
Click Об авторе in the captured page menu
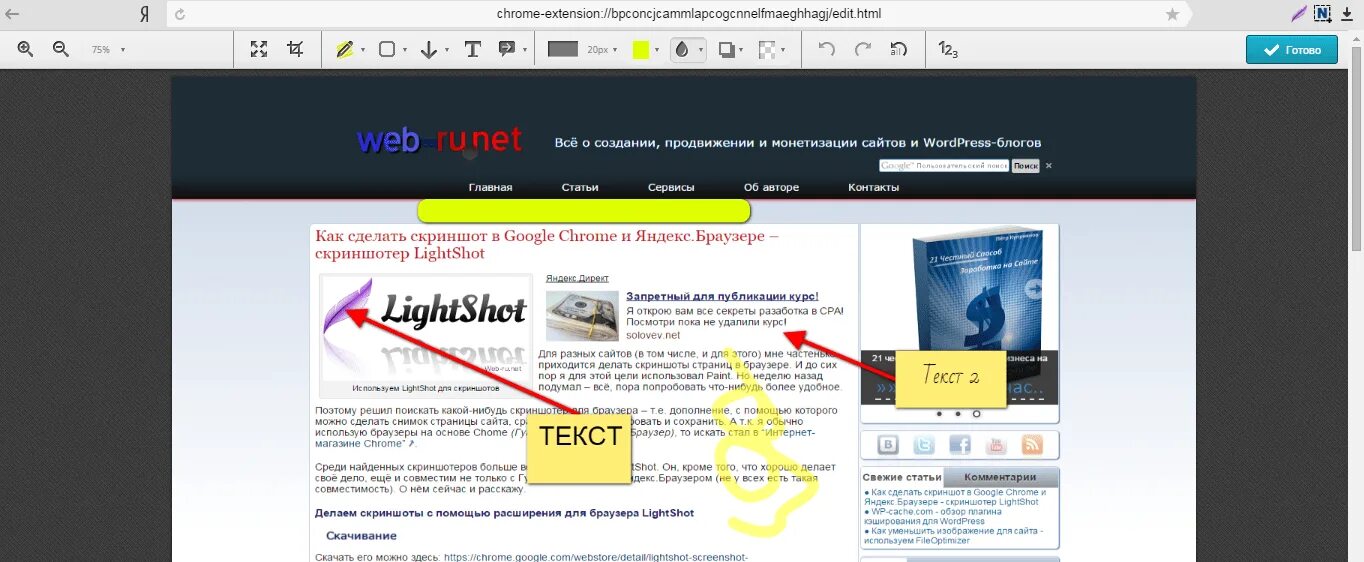coord(771,187)
